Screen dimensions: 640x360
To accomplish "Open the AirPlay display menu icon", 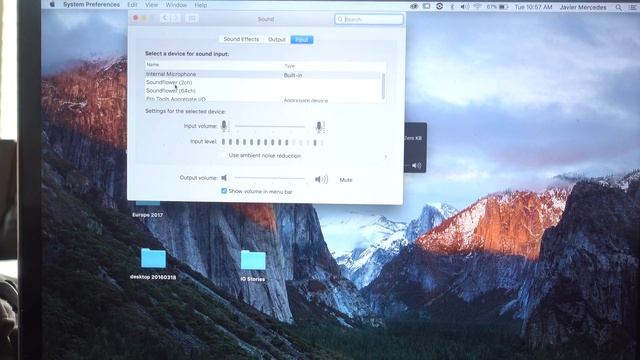I will [427, 7].
